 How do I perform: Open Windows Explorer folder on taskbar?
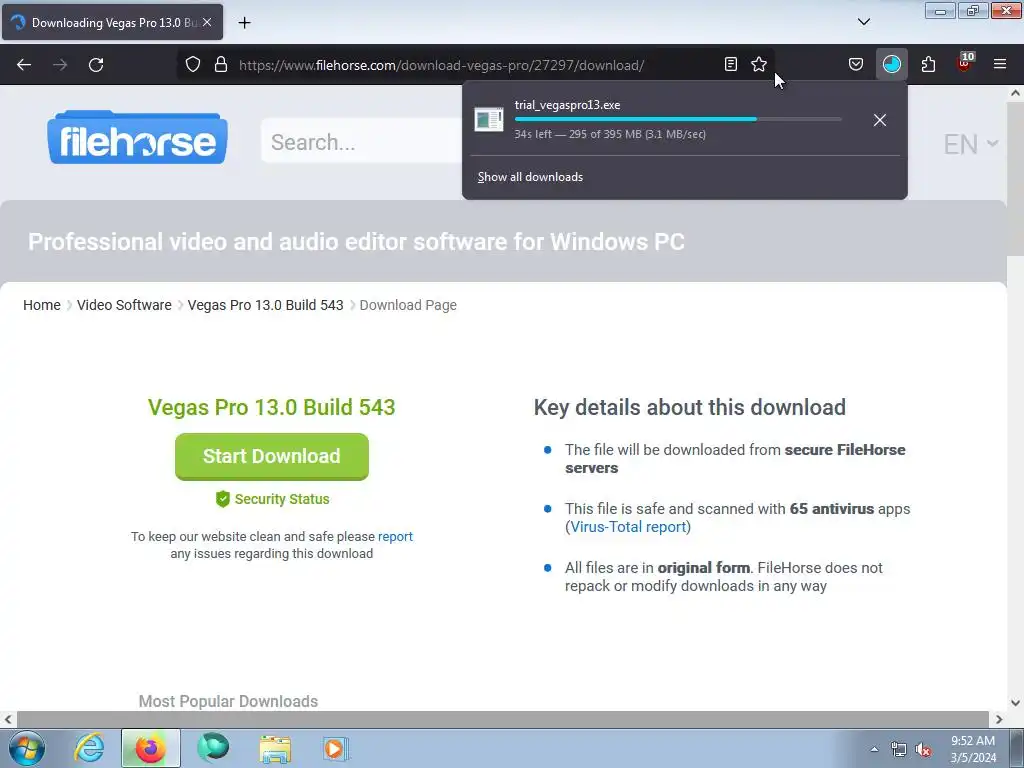pos(275,748)
